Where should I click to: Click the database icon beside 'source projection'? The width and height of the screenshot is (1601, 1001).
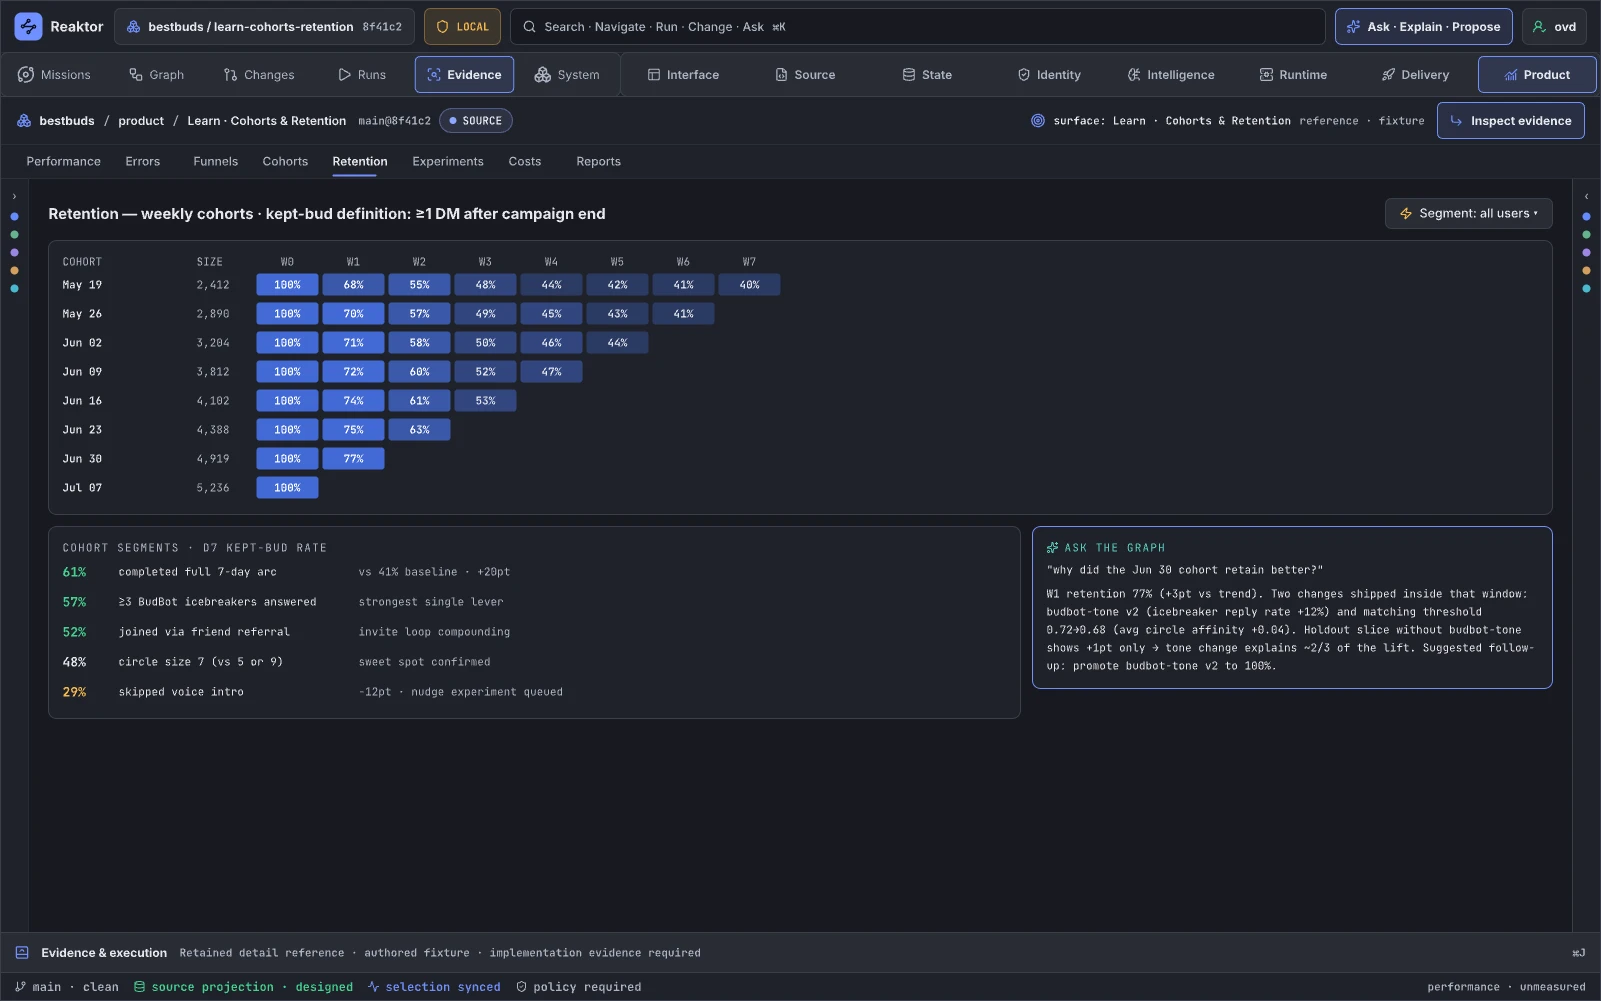140,987
